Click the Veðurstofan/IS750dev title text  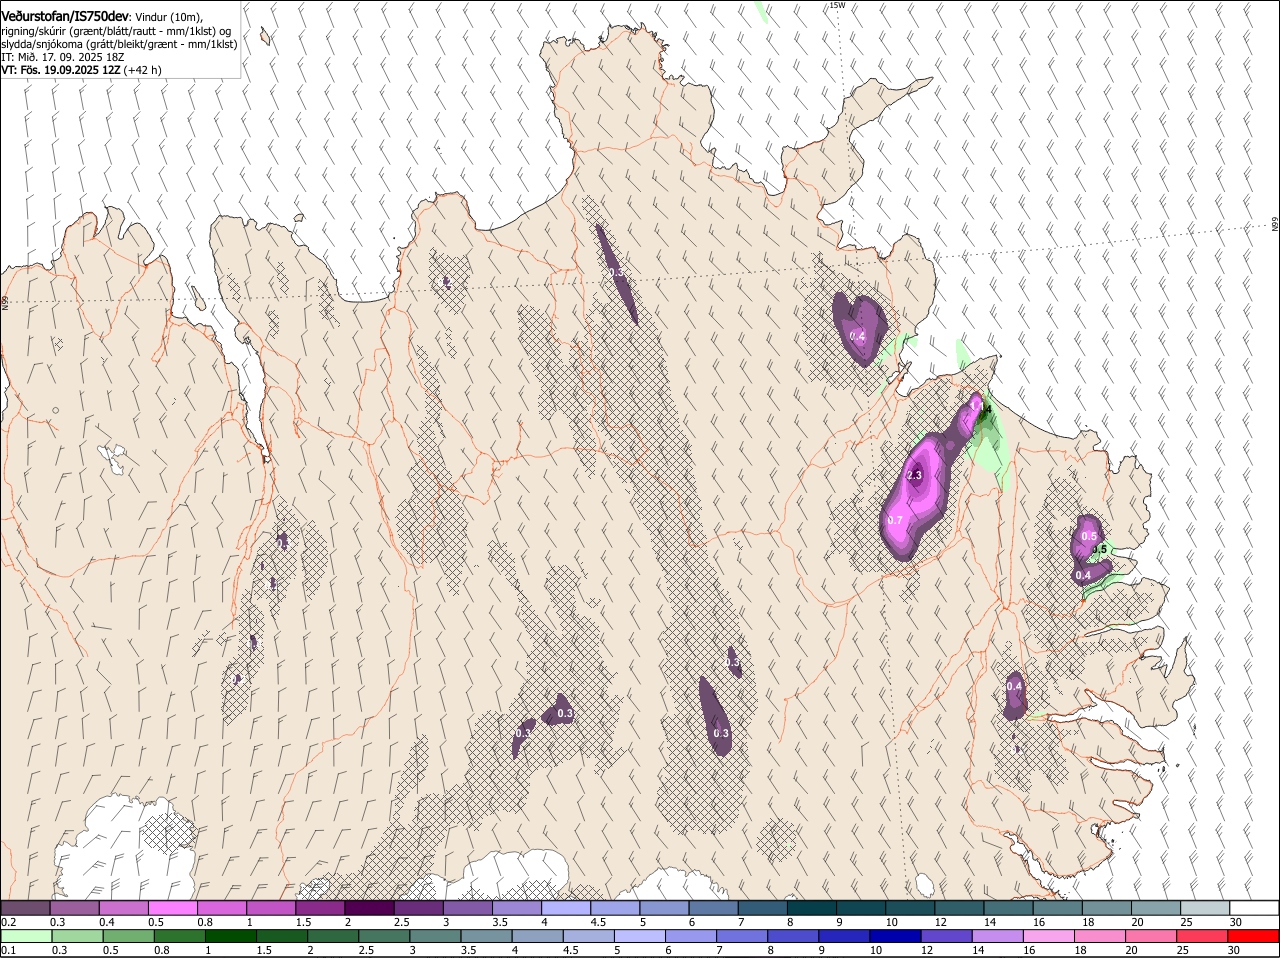(65, 16)
